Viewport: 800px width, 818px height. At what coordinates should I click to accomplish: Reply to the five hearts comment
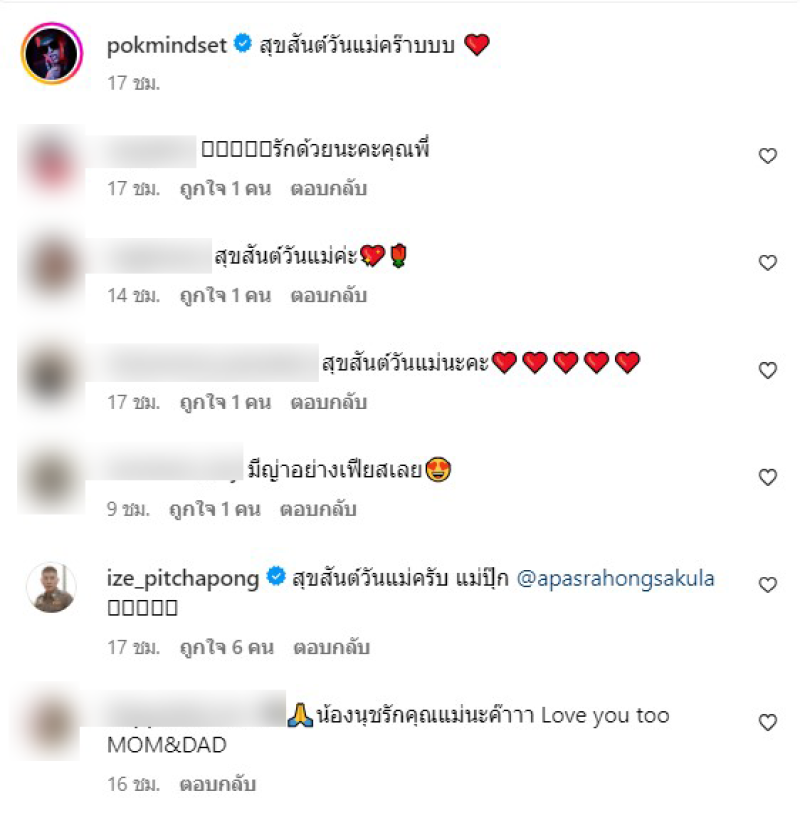coord(329,402)
